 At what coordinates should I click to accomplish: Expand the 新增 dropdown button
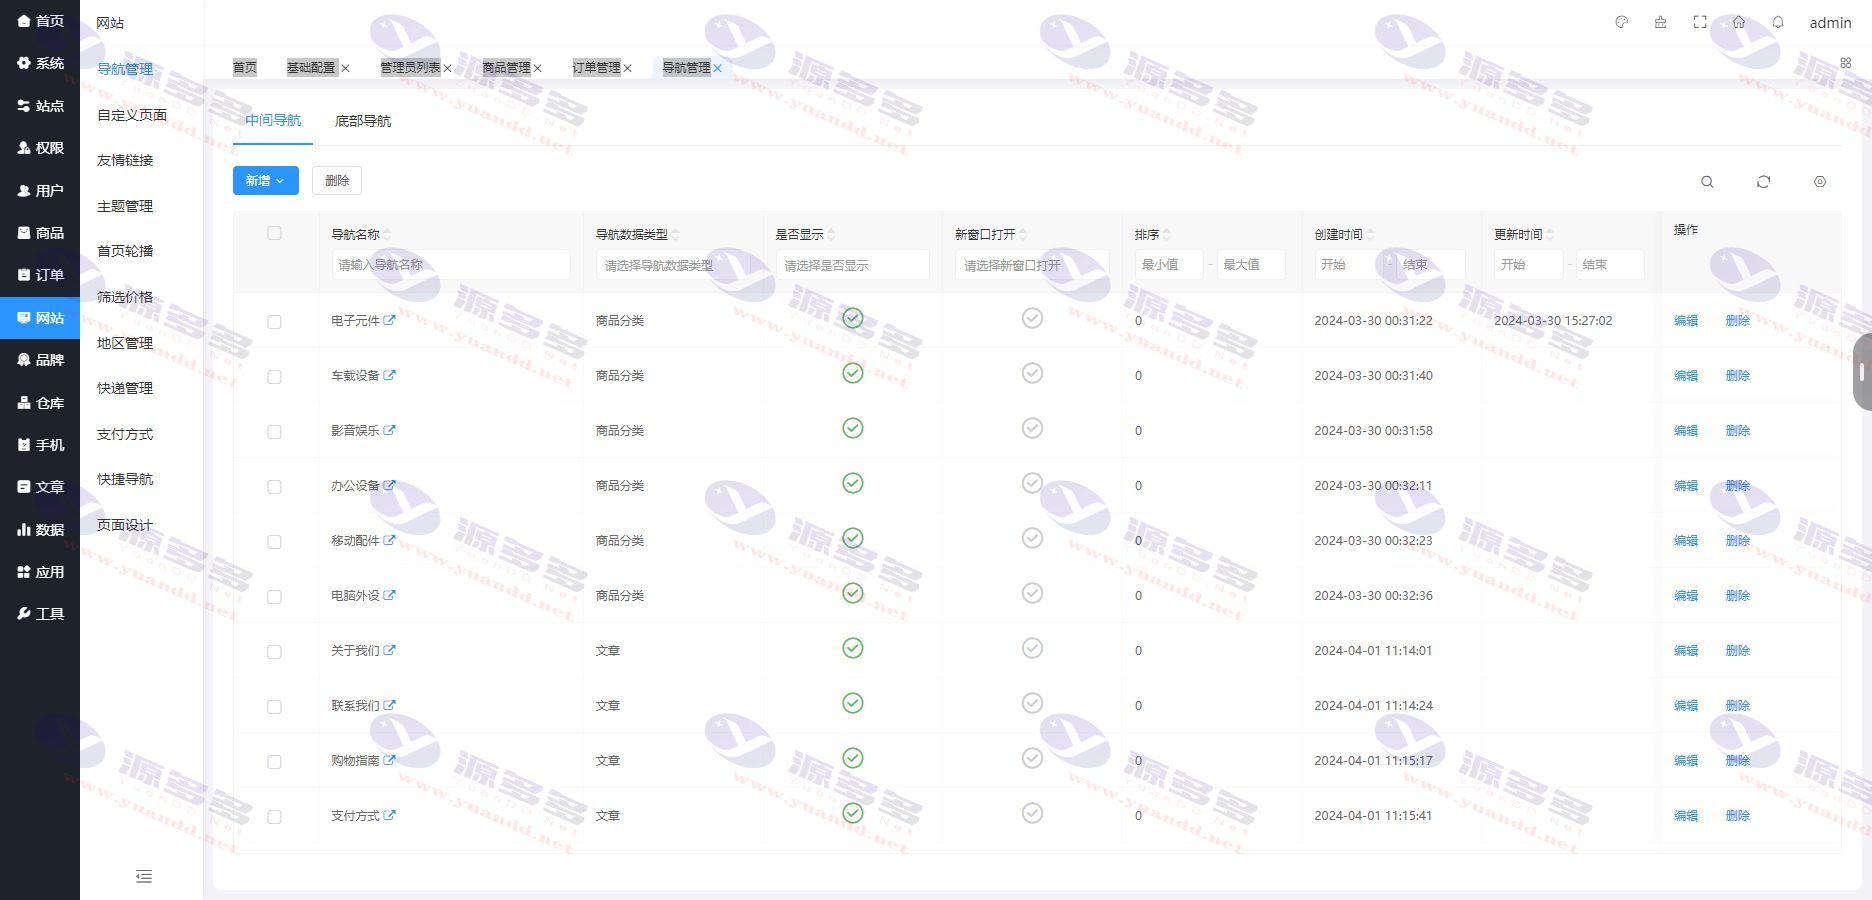(266, 181)
